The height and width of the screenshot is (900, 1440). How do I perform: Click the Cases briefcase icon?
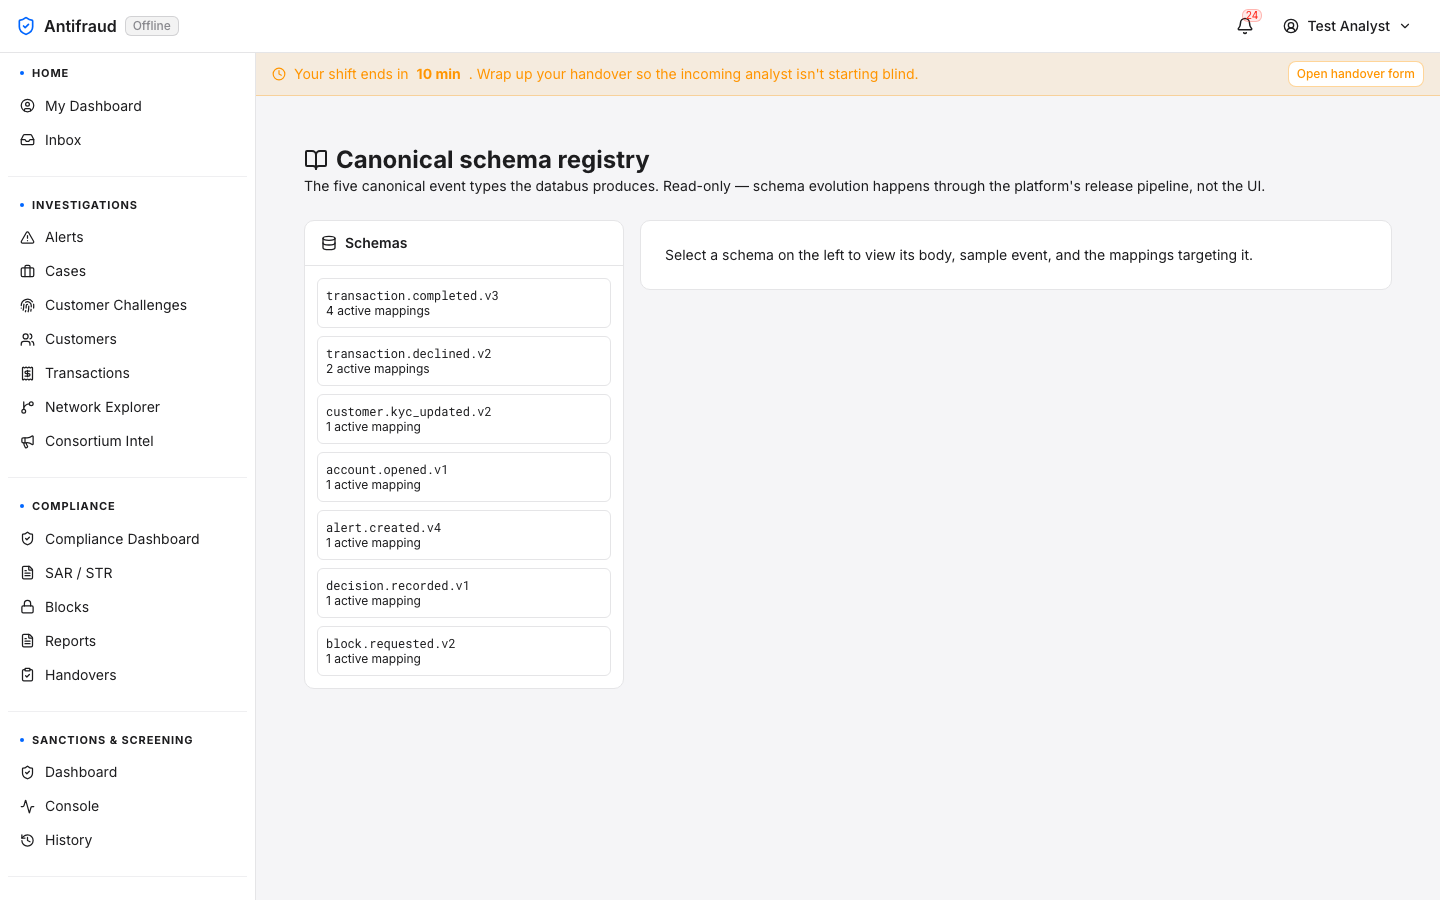[x=28, y=271]
